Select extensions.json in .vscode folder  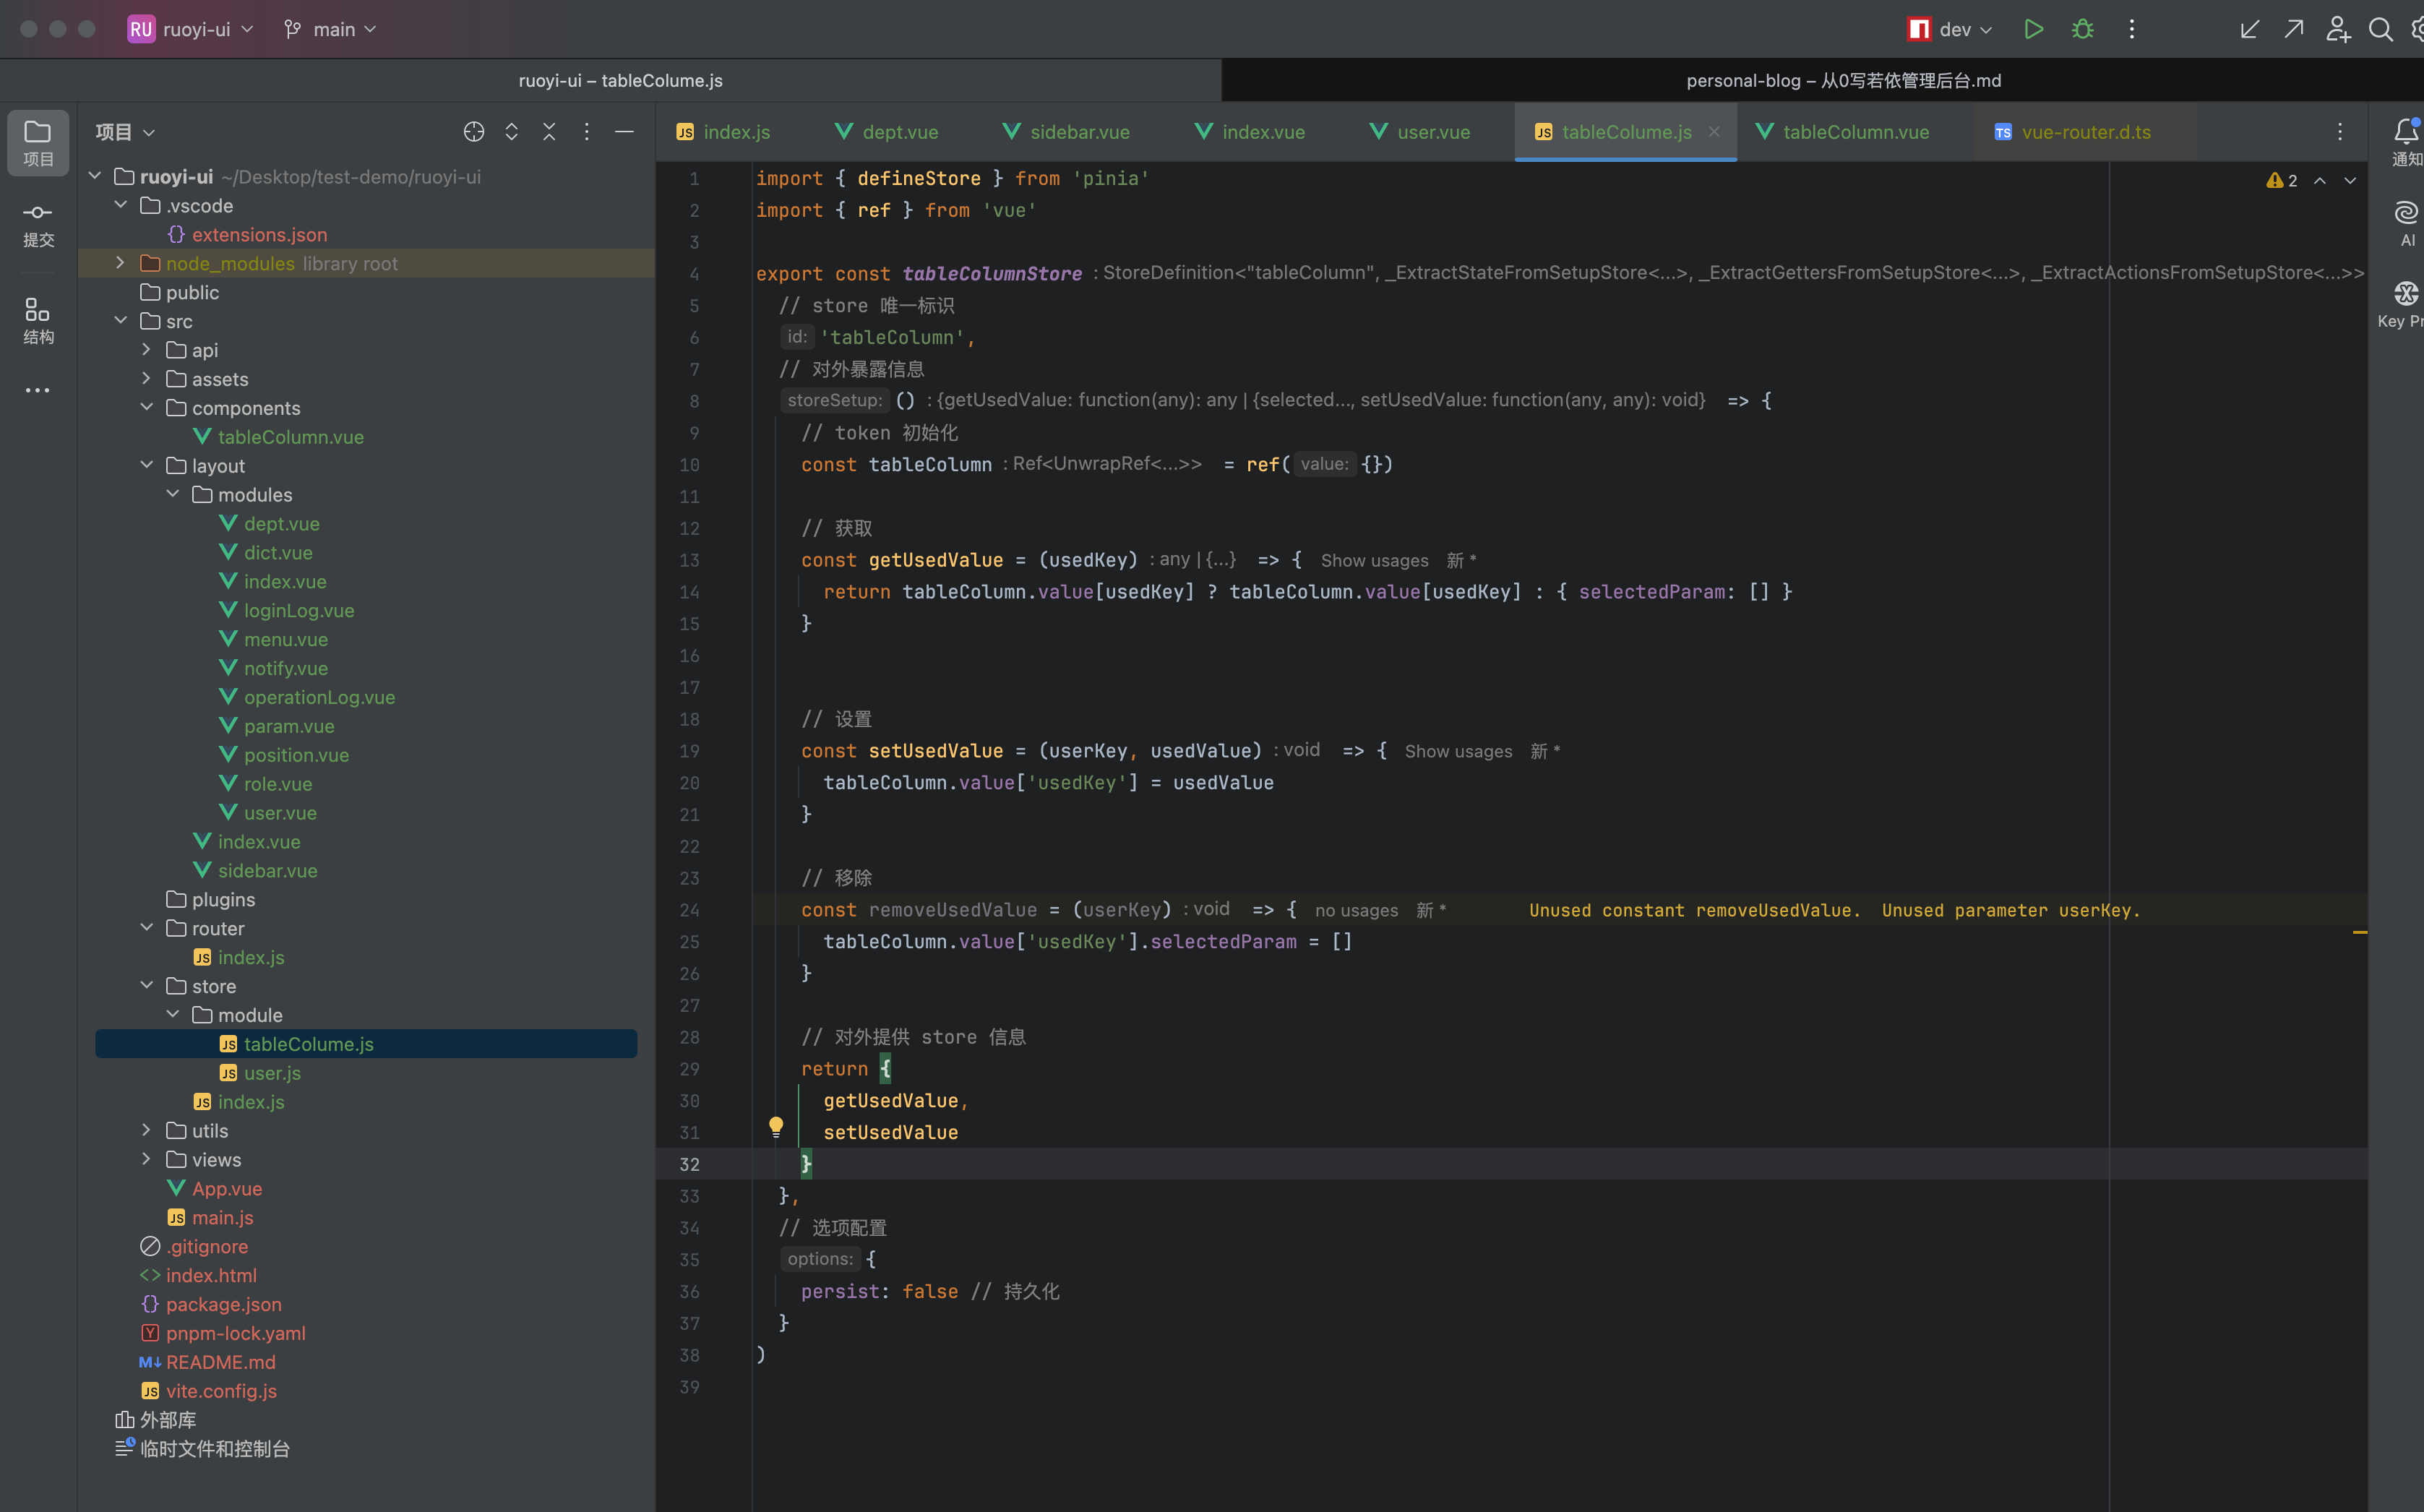(259, 234)
